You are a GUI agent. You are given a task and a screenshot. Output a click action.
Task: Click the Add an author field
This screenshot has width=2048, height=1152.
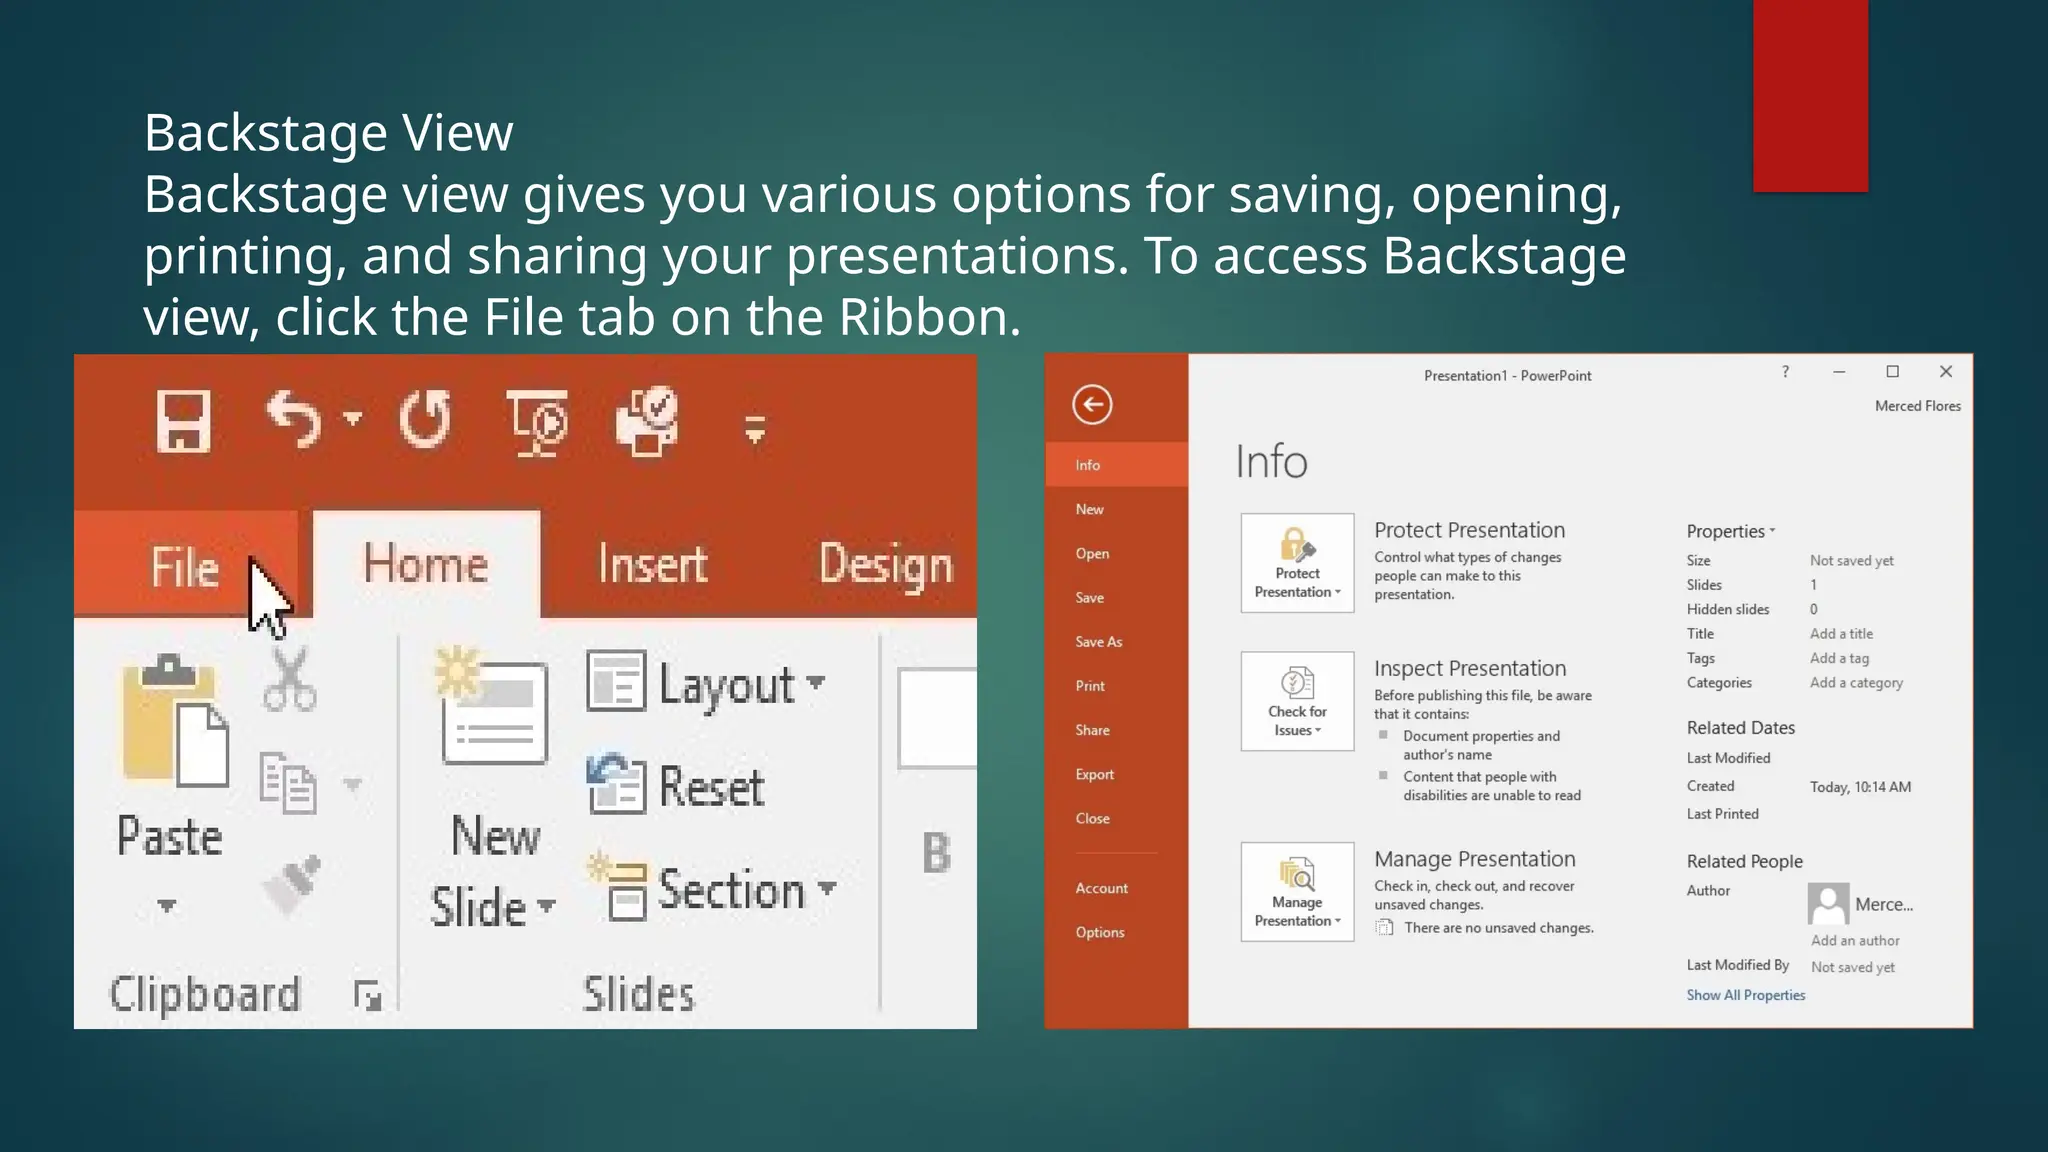1855,941
